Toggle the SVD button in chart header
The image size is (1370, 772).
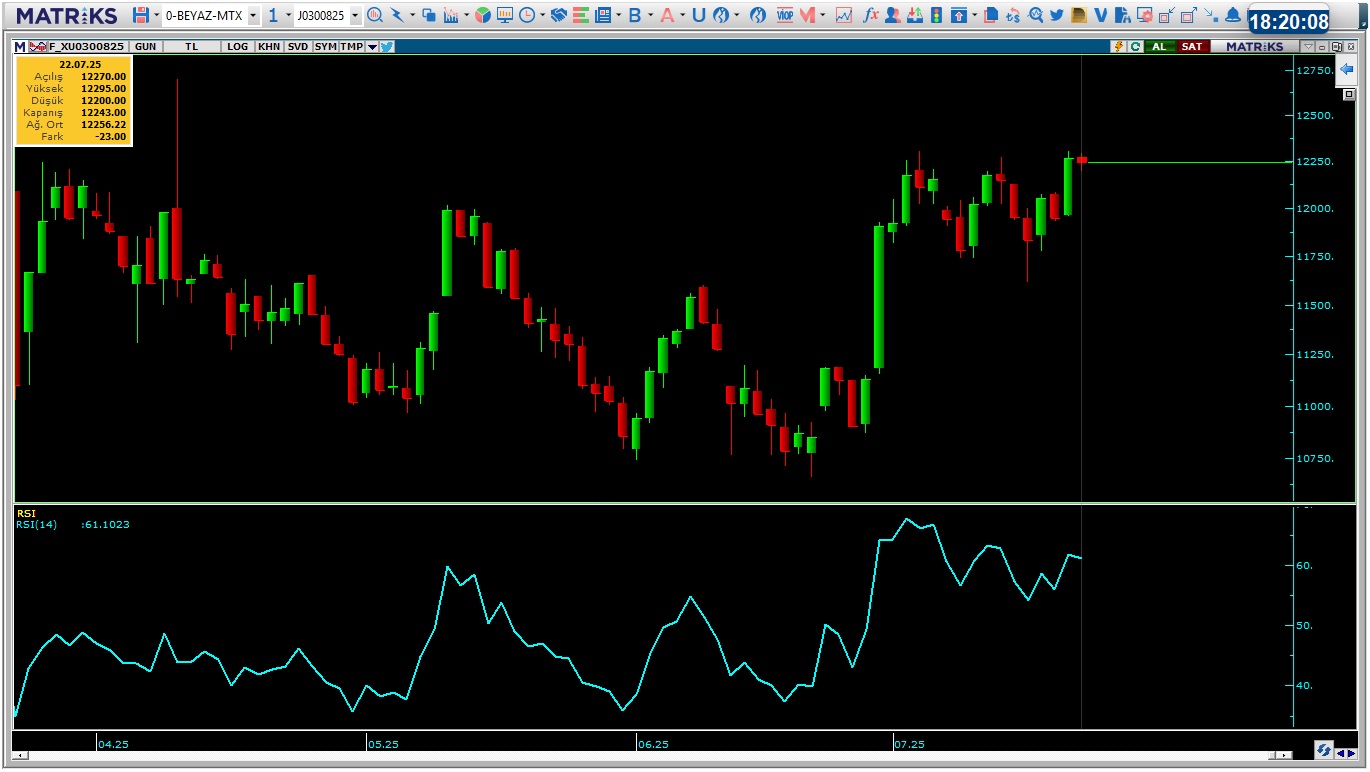[x=298, y=47]
